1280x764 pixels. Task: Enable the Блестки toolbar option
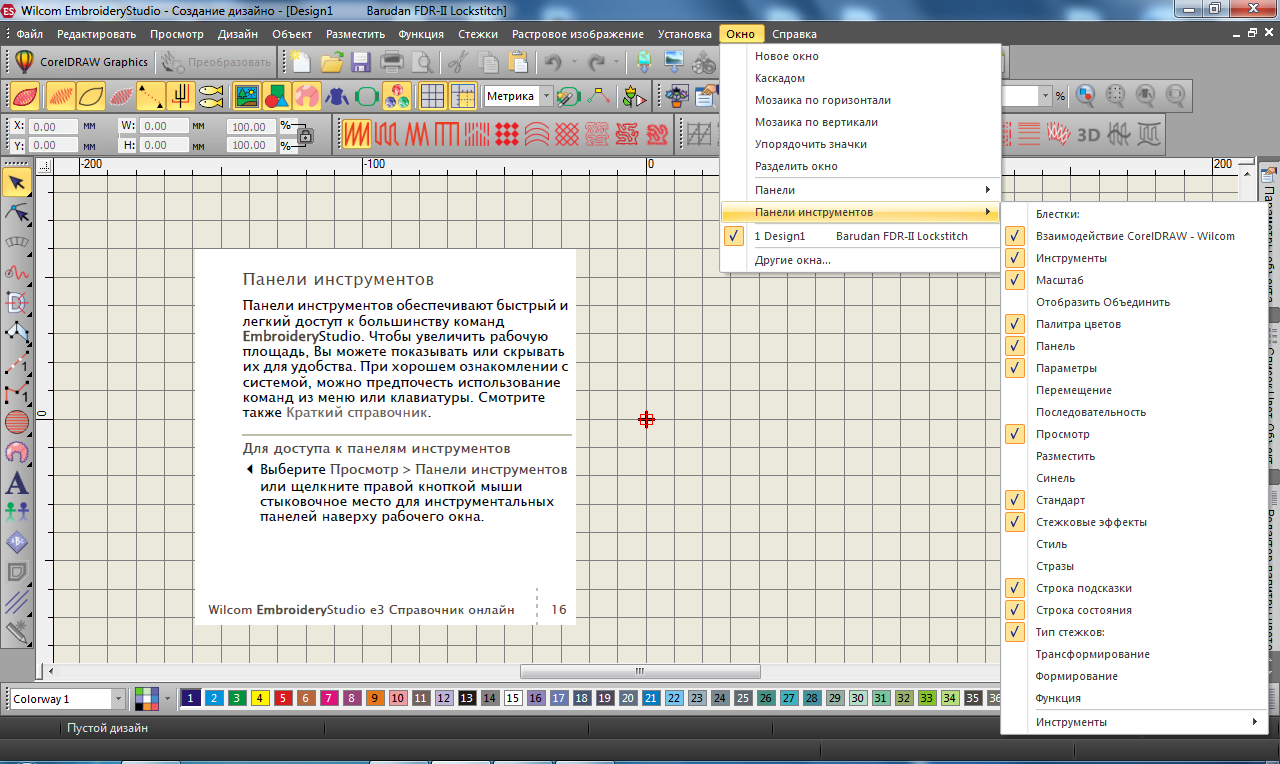point(1058,214)
